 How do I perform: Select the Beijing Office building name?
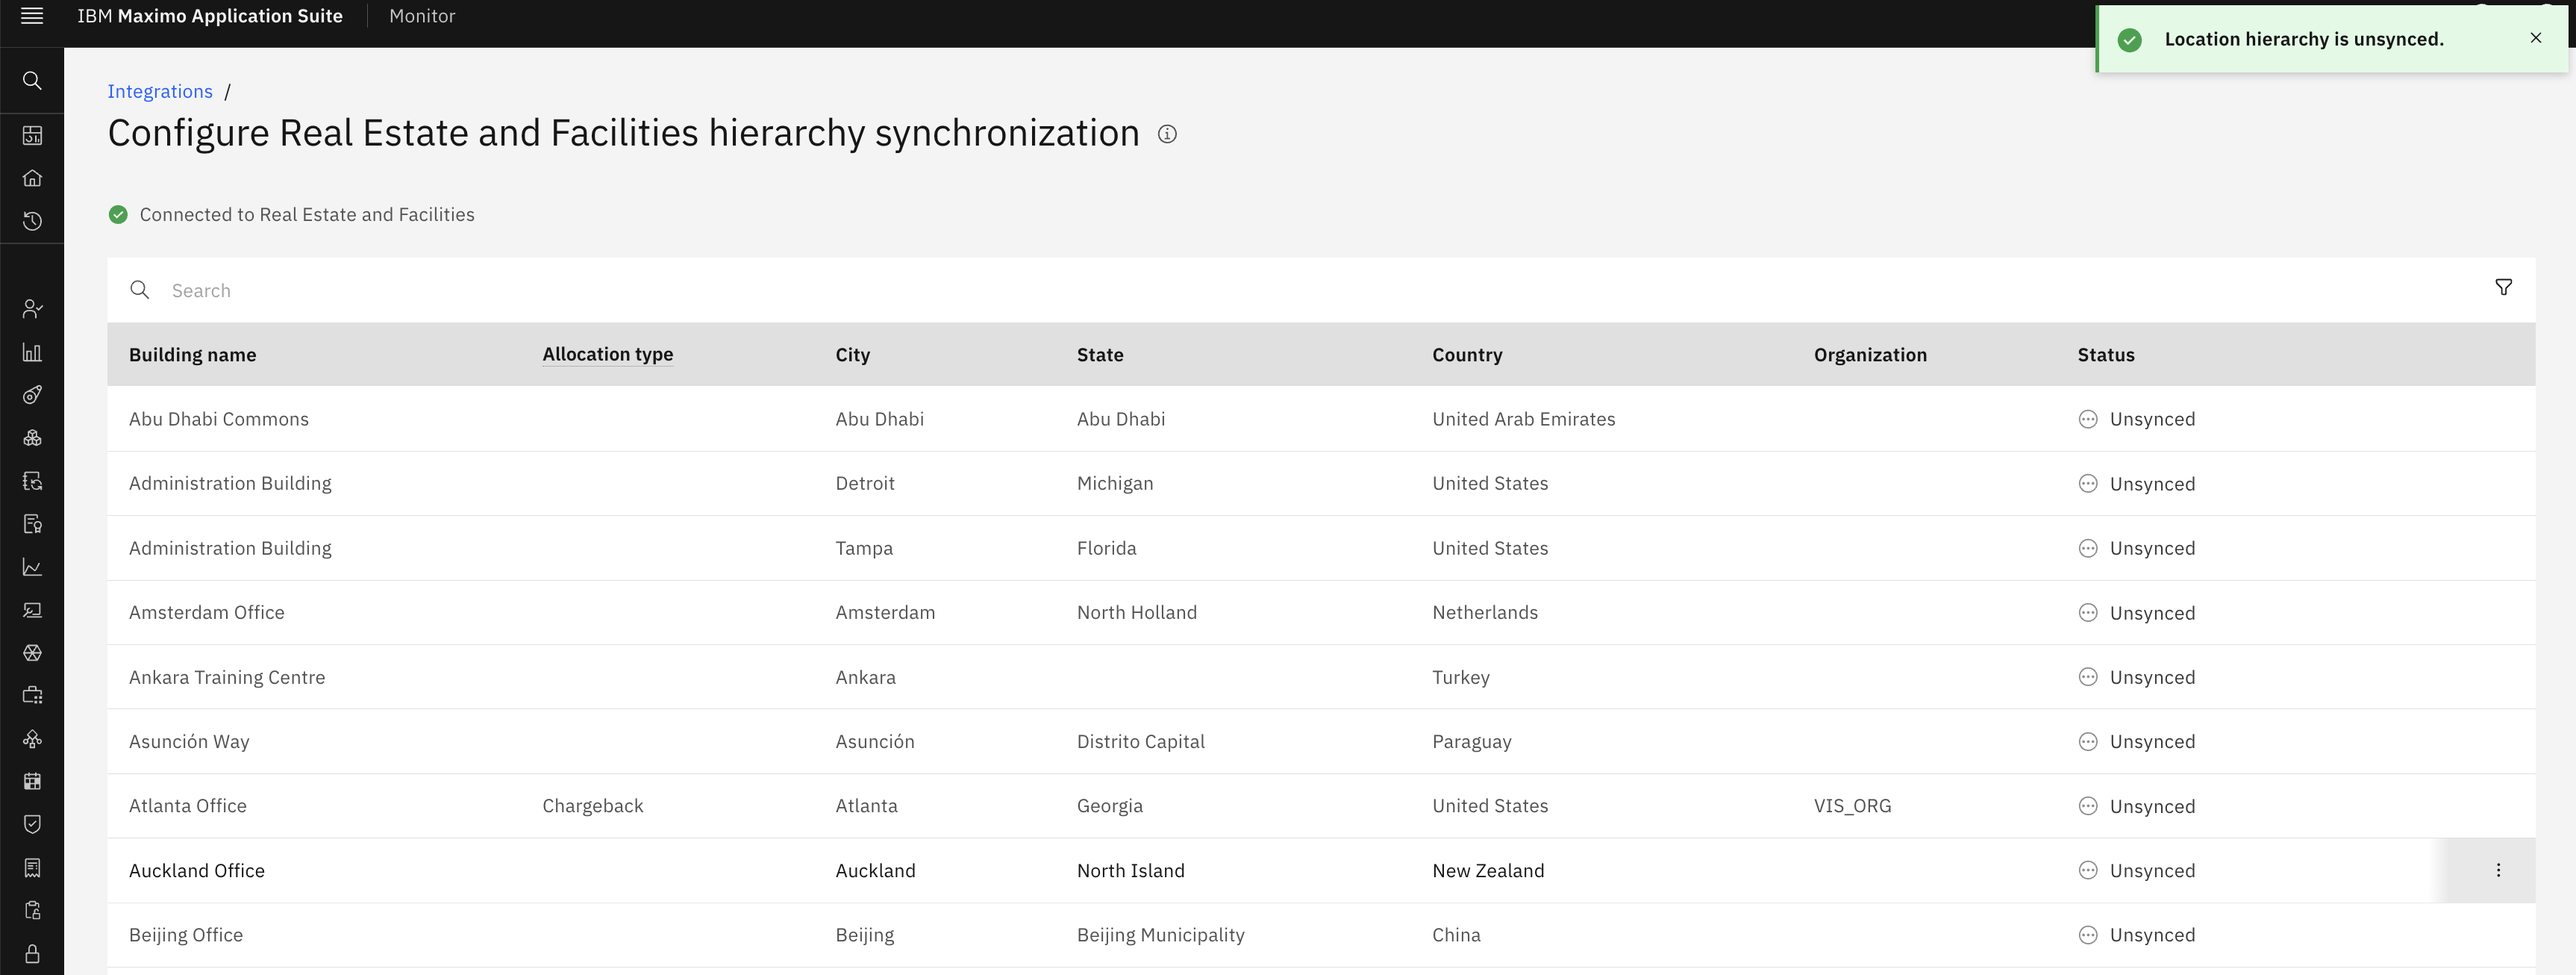click(186, 935)
